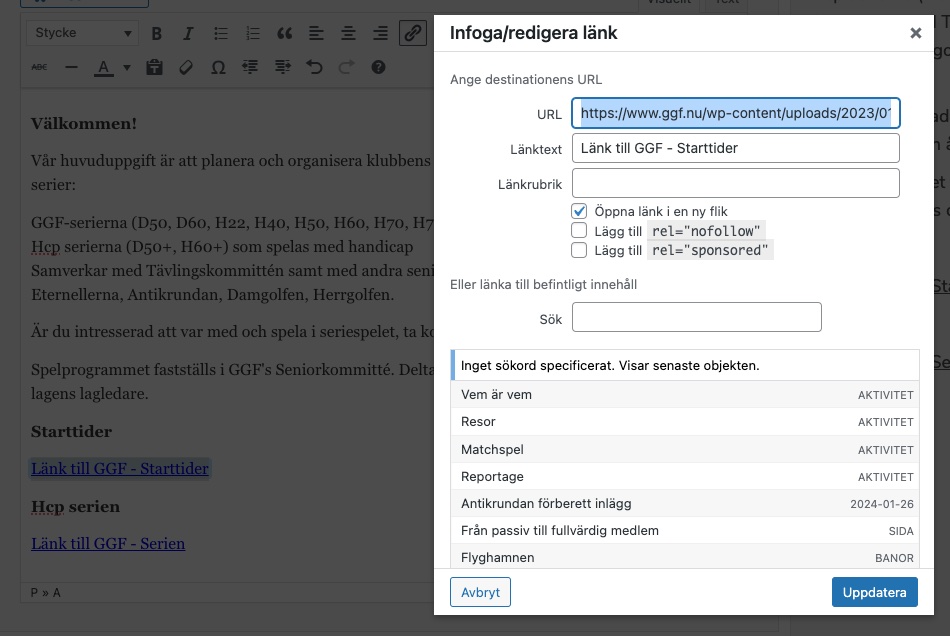The image size is (950, 636).
Task: Insert a bulleted list
Action: 221,34
